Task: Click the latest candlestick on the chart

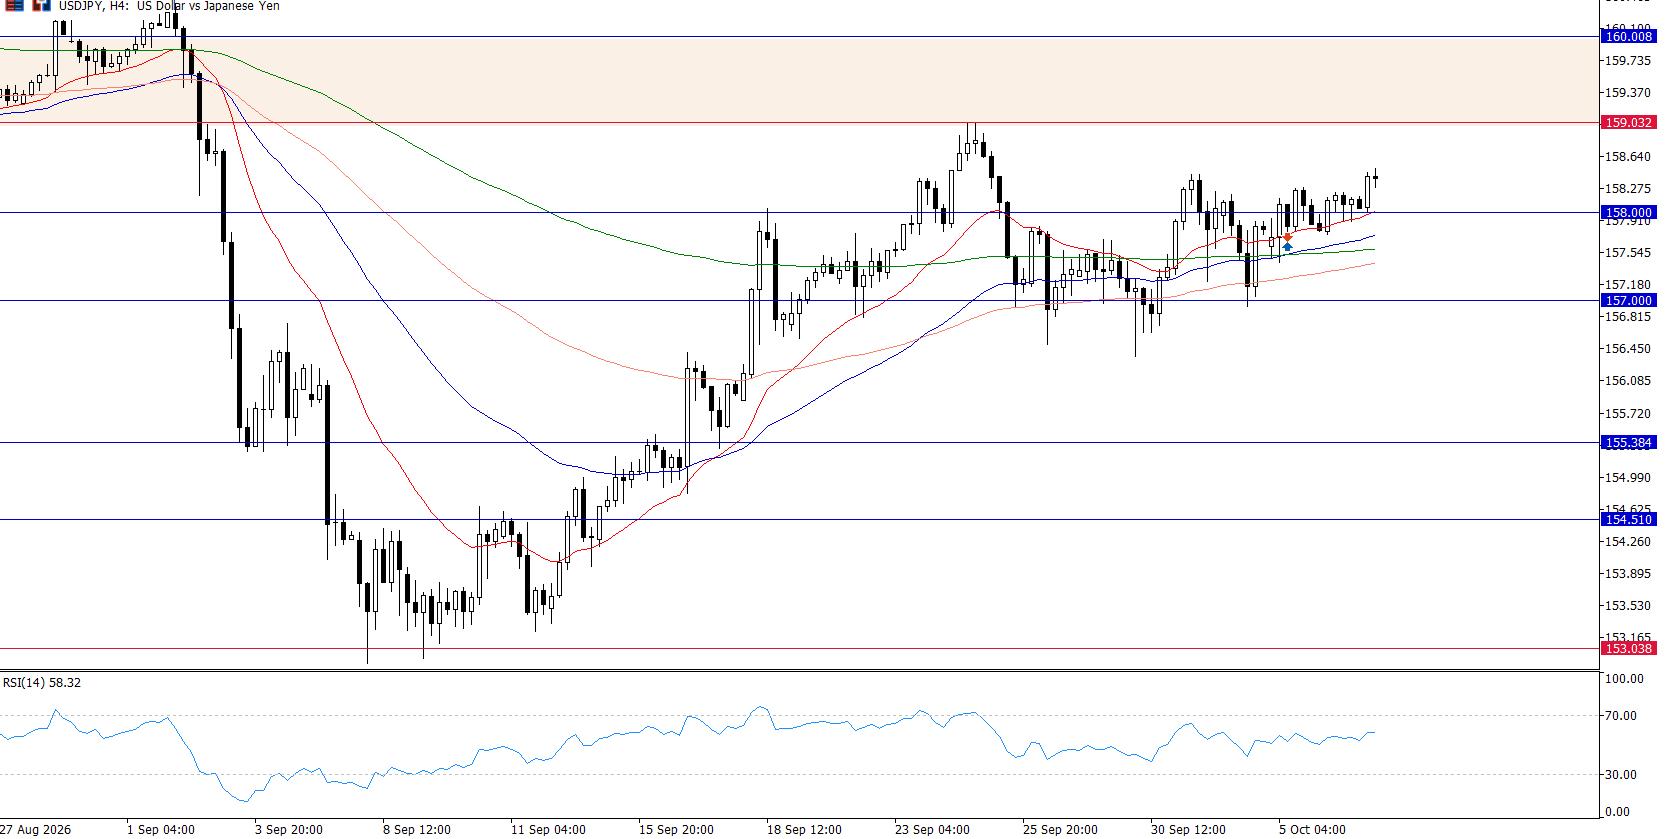Action: pyautogui.click(x=1376, y=178)
